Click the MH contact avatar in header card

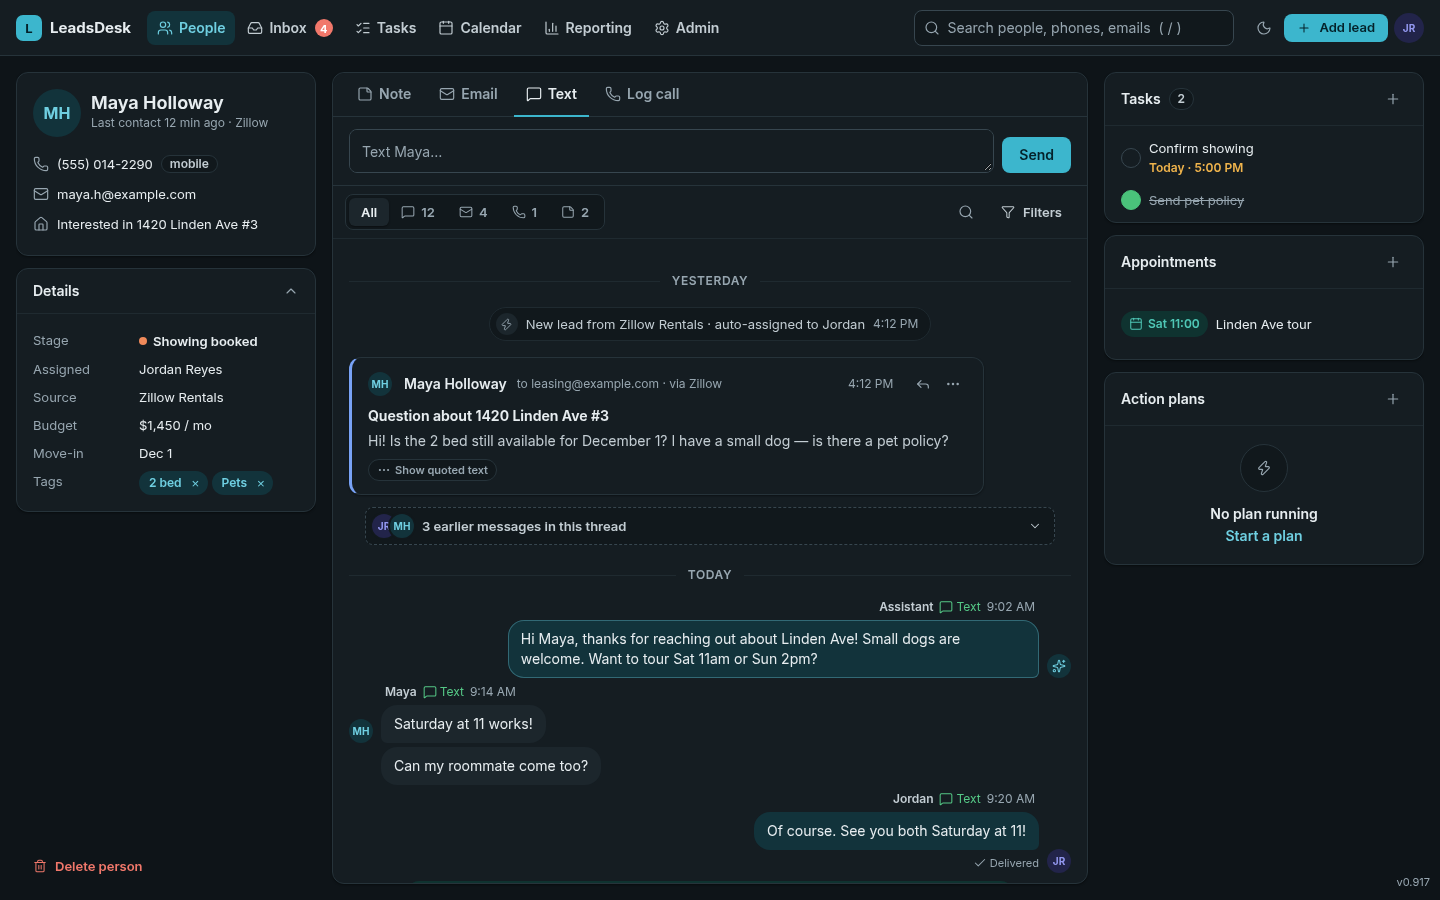(x=57, y=113)
